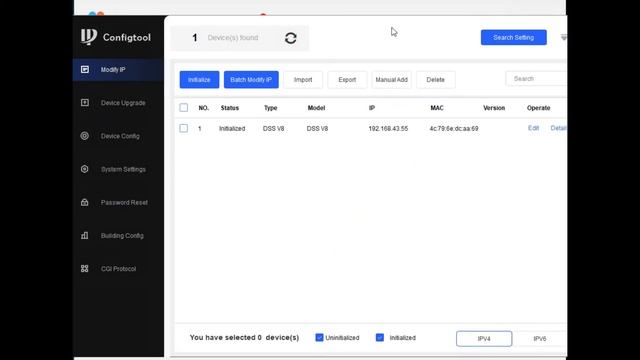Click the MAC address 4c:79:6e:dc:aa:69 cell
Viewport: 640px width, 360px height.
coord(454,129)
